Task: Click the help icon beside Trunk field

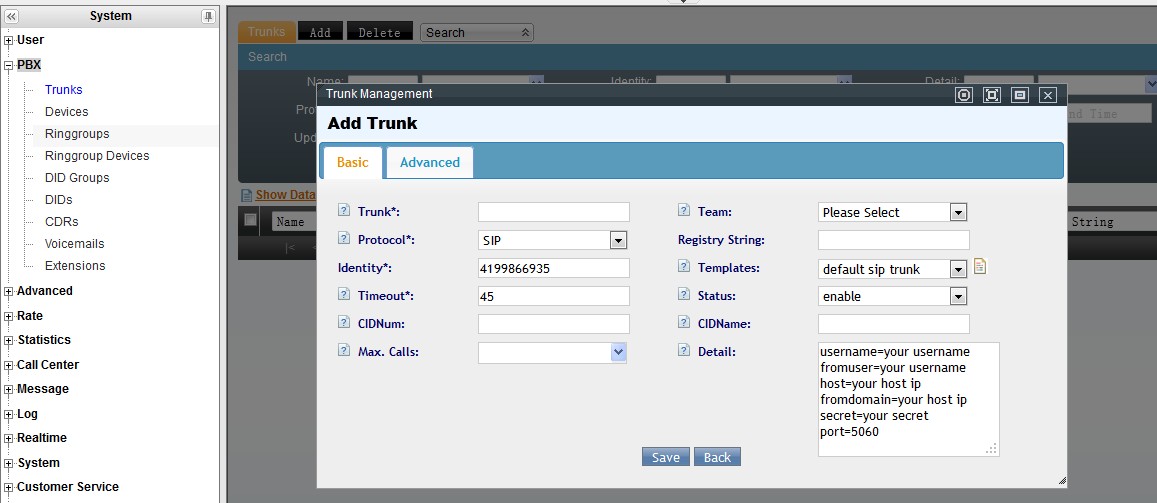Action: (x=344, y=211)
